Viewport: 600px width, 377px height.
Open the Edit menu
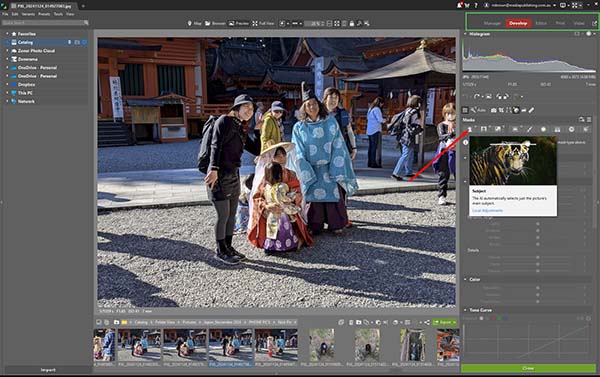coord(15,14)
